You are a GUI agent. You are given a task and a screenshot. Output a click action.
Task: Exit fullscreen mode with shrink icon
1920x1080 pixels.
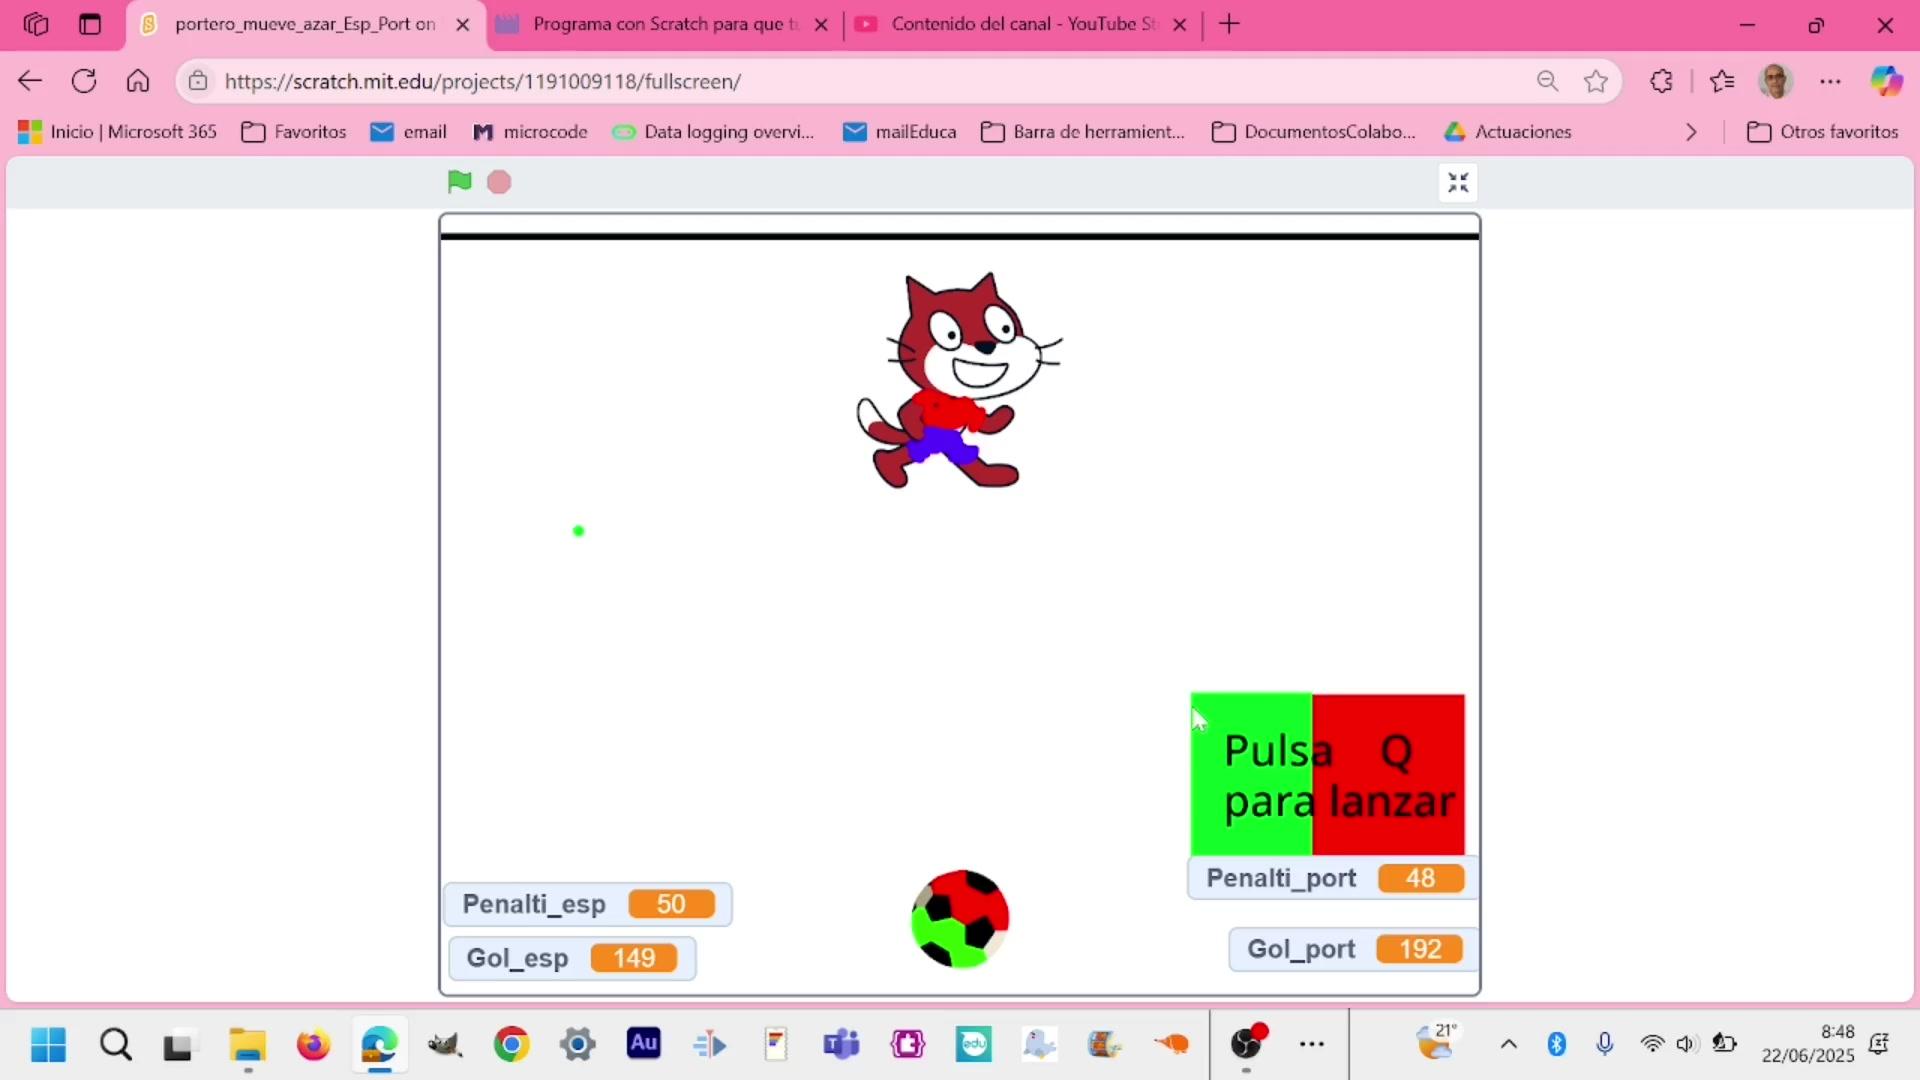pos(1458,183)
